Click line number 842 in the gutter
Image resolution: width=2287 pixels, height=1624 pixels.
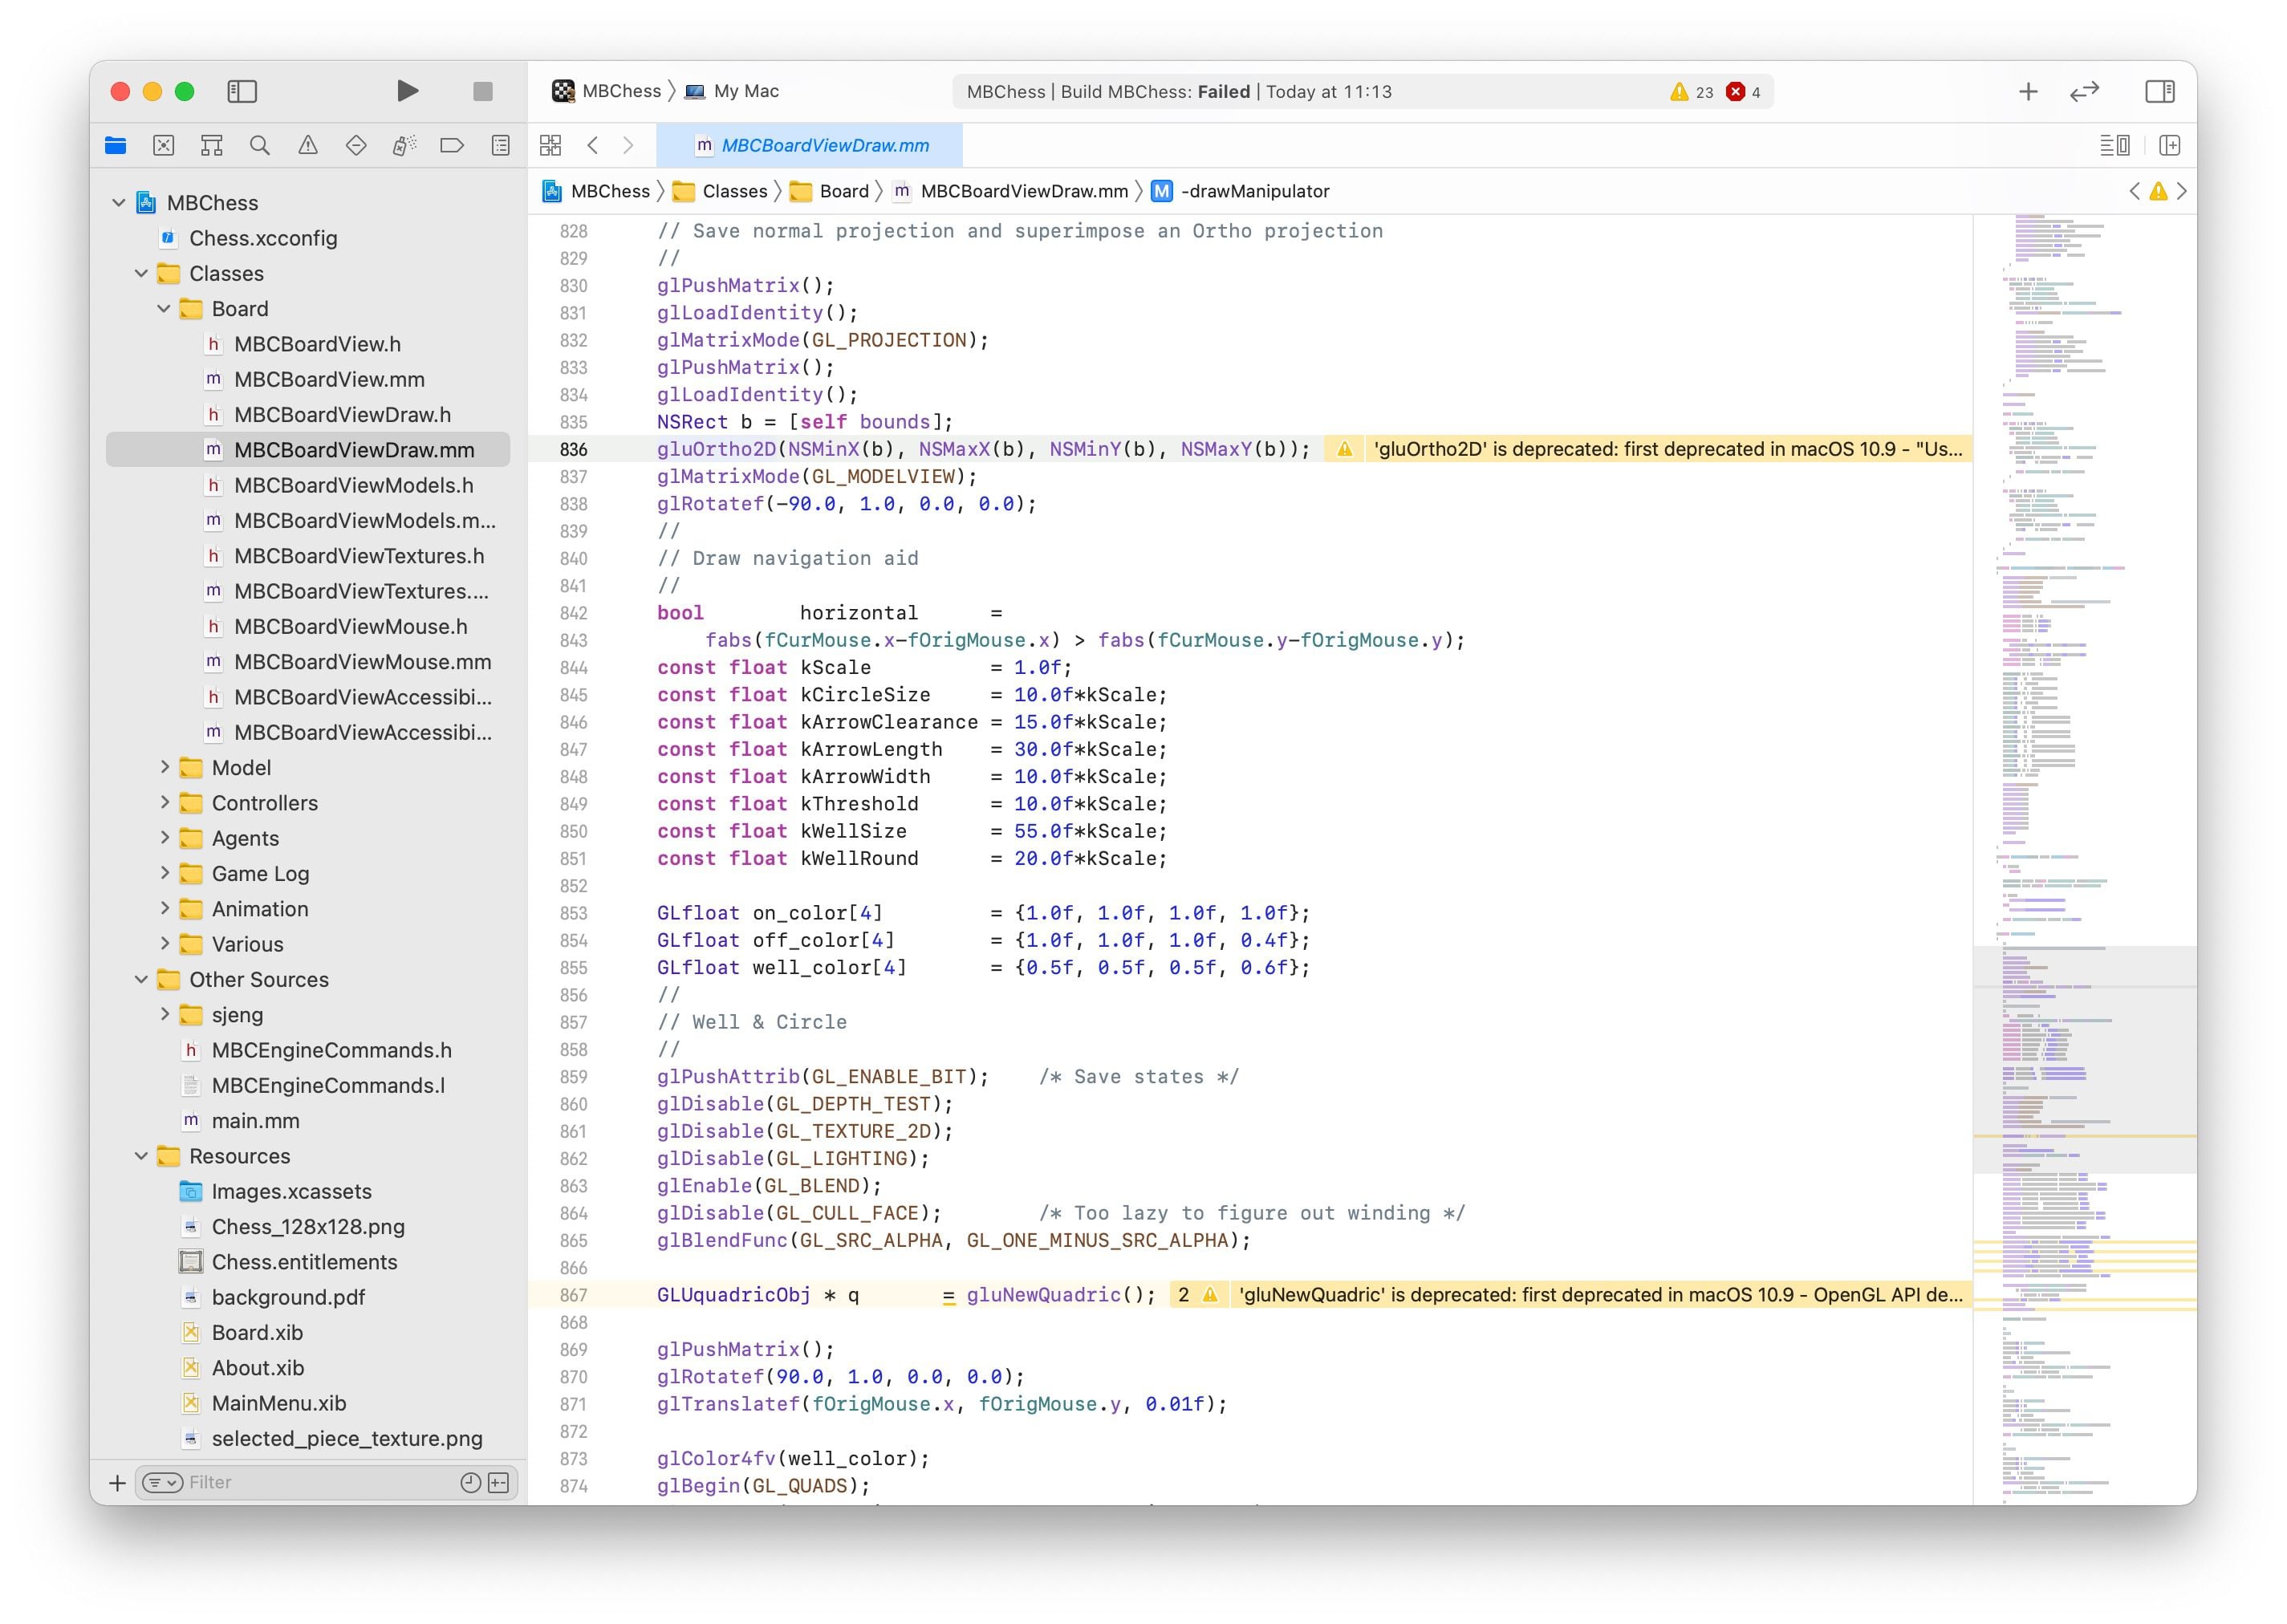pyautogui.click(x=573, y=613)
